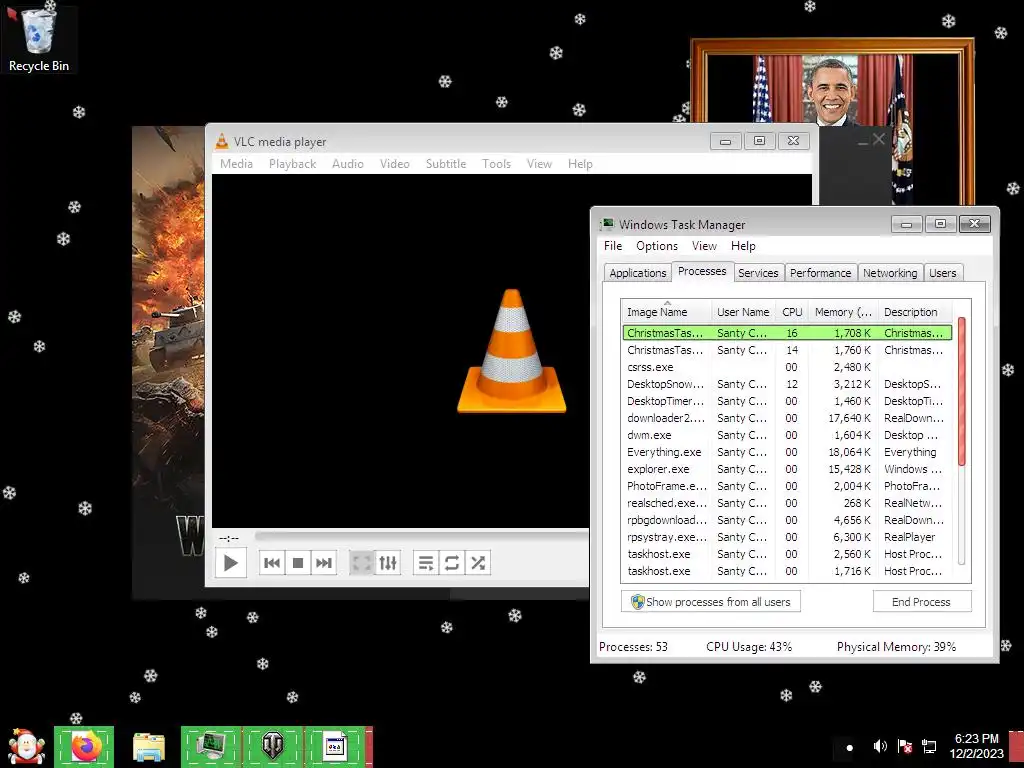Sort processes by CPU column

(792, 312)
